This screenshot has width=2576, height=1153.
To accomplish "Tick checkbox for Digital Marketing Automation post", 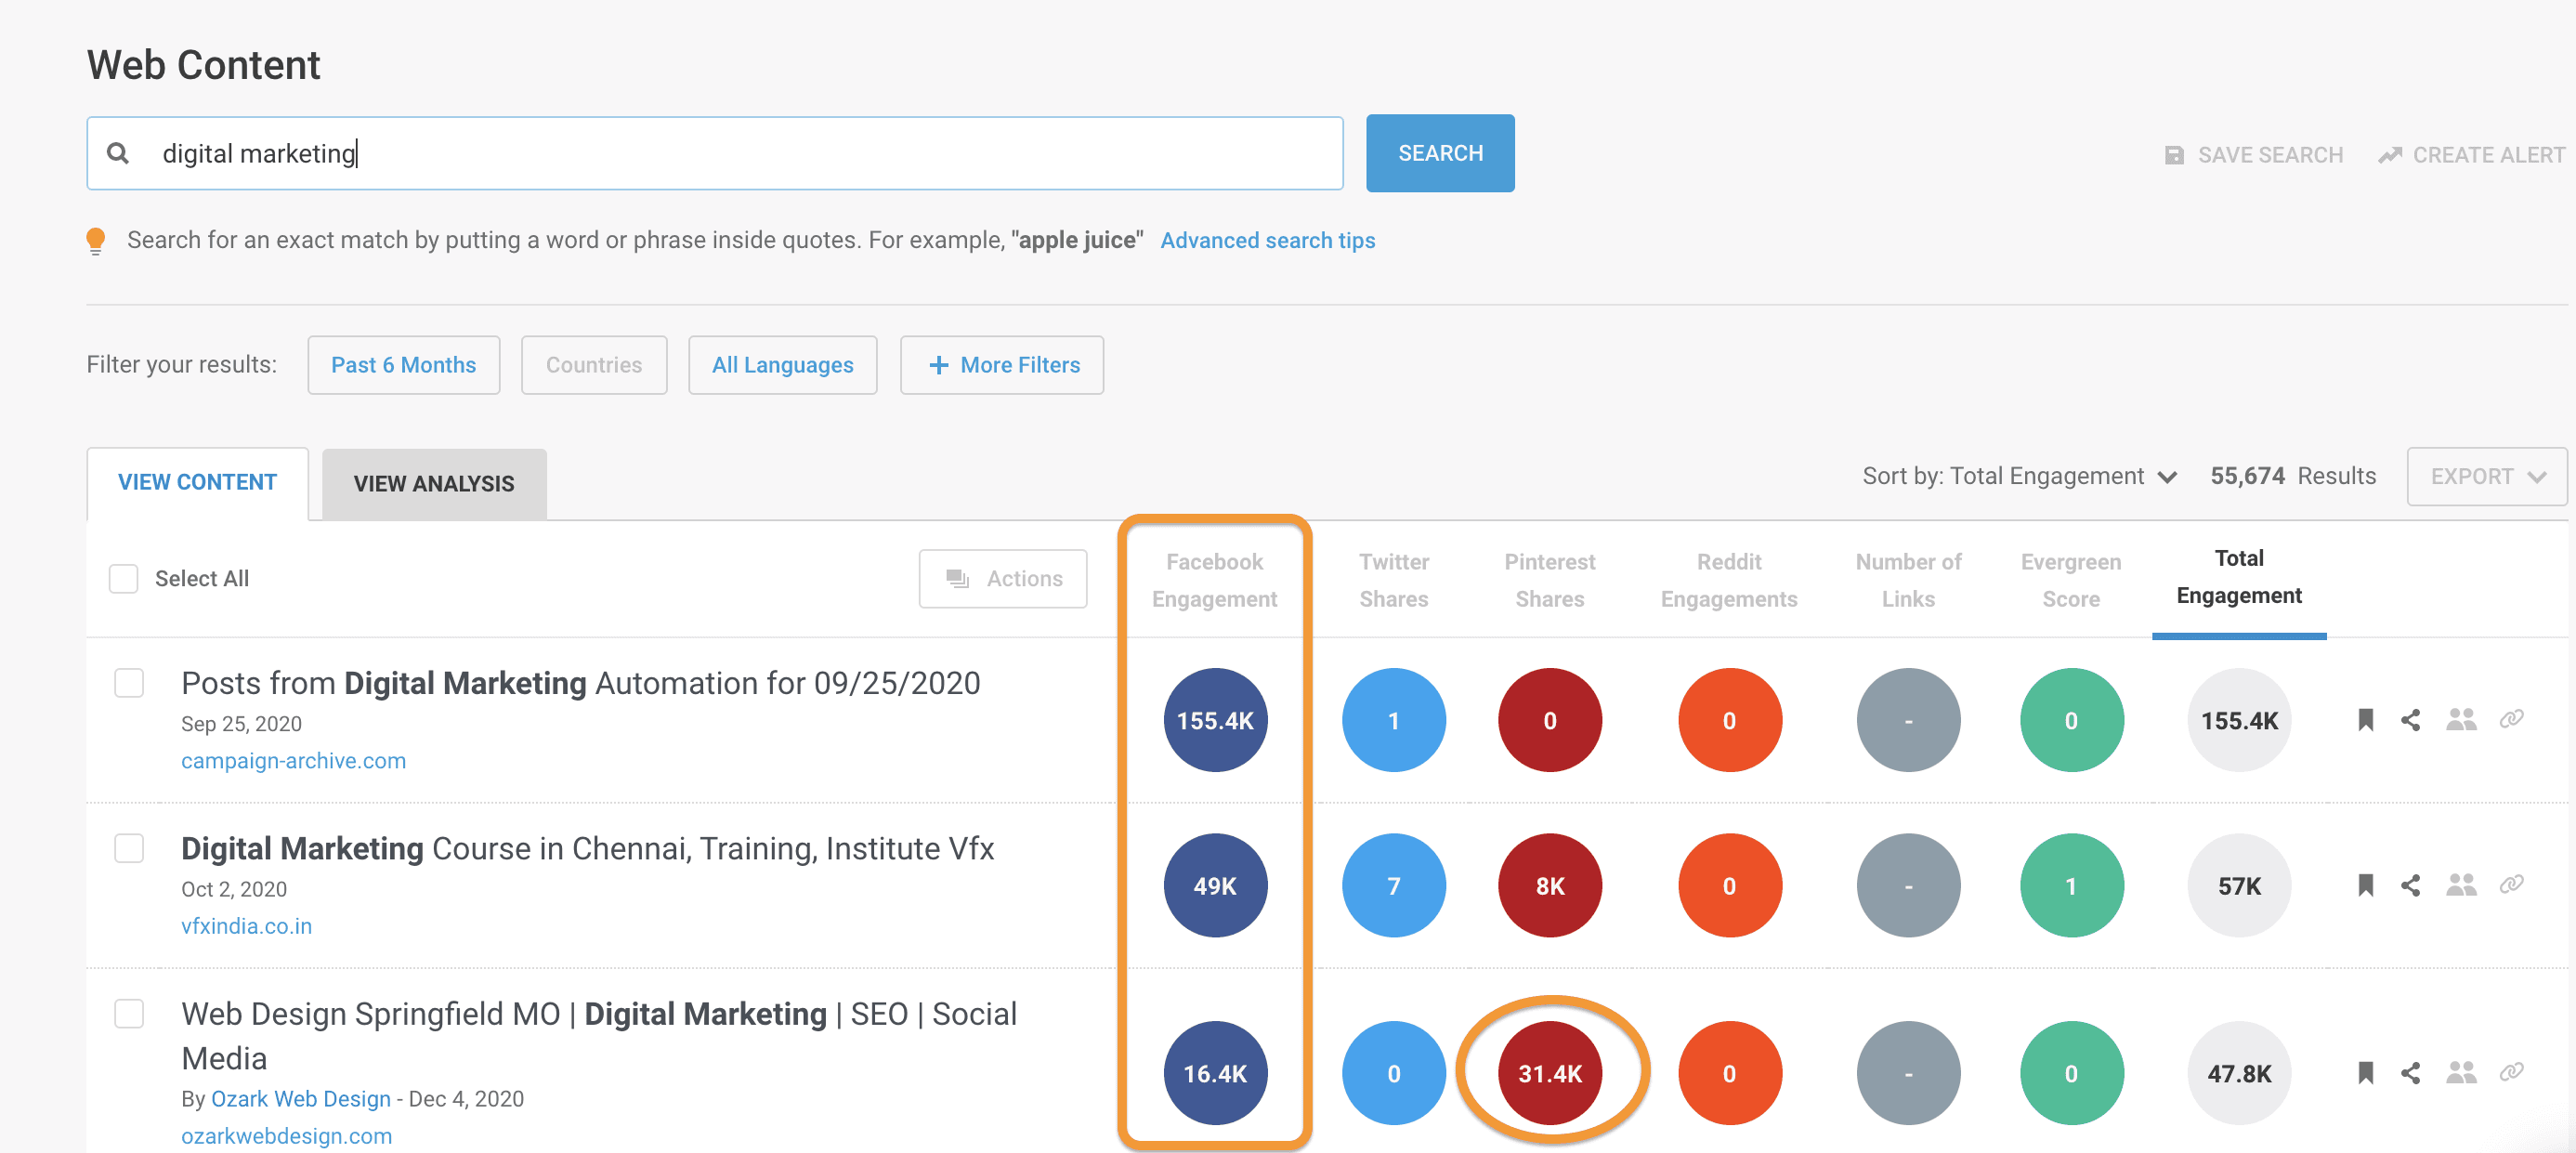I will click(x=129, y=683).
